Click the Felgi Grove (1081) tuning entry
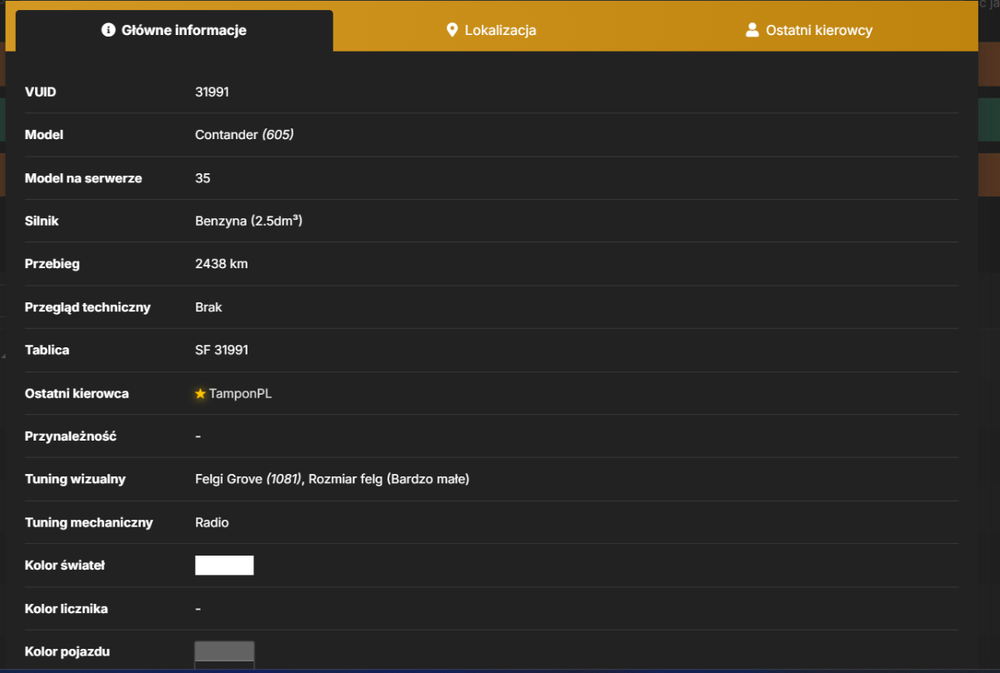This screenshot has height=673, width=1000. point(248,479)
